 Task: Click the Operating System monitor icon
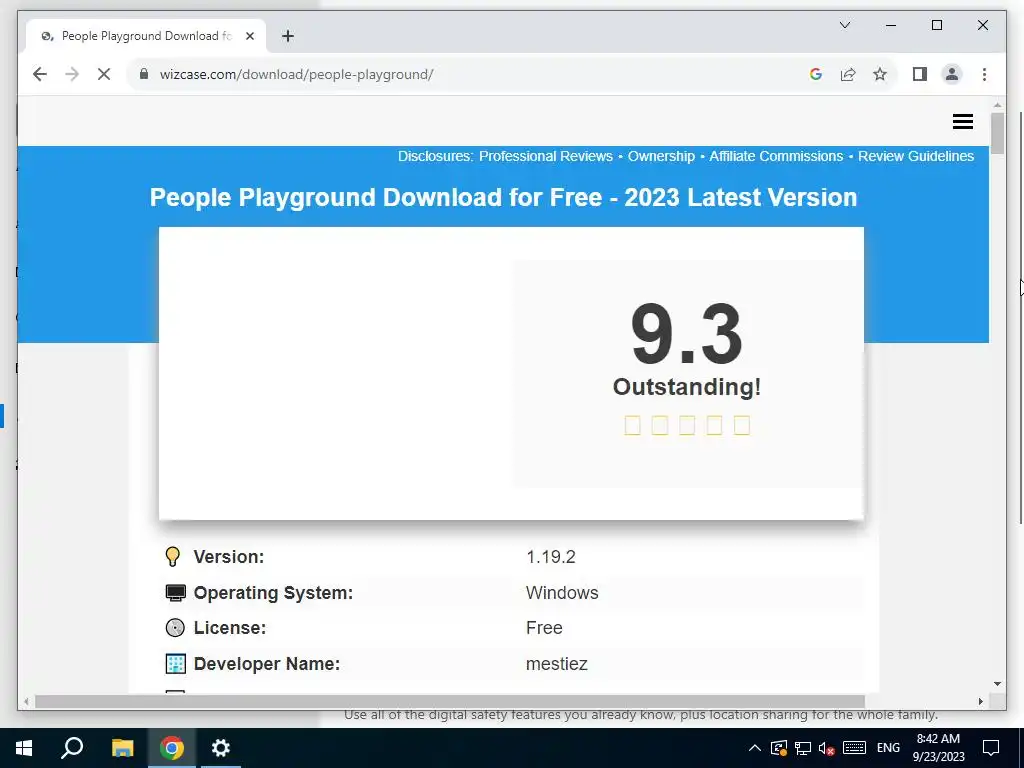point(175,592)
